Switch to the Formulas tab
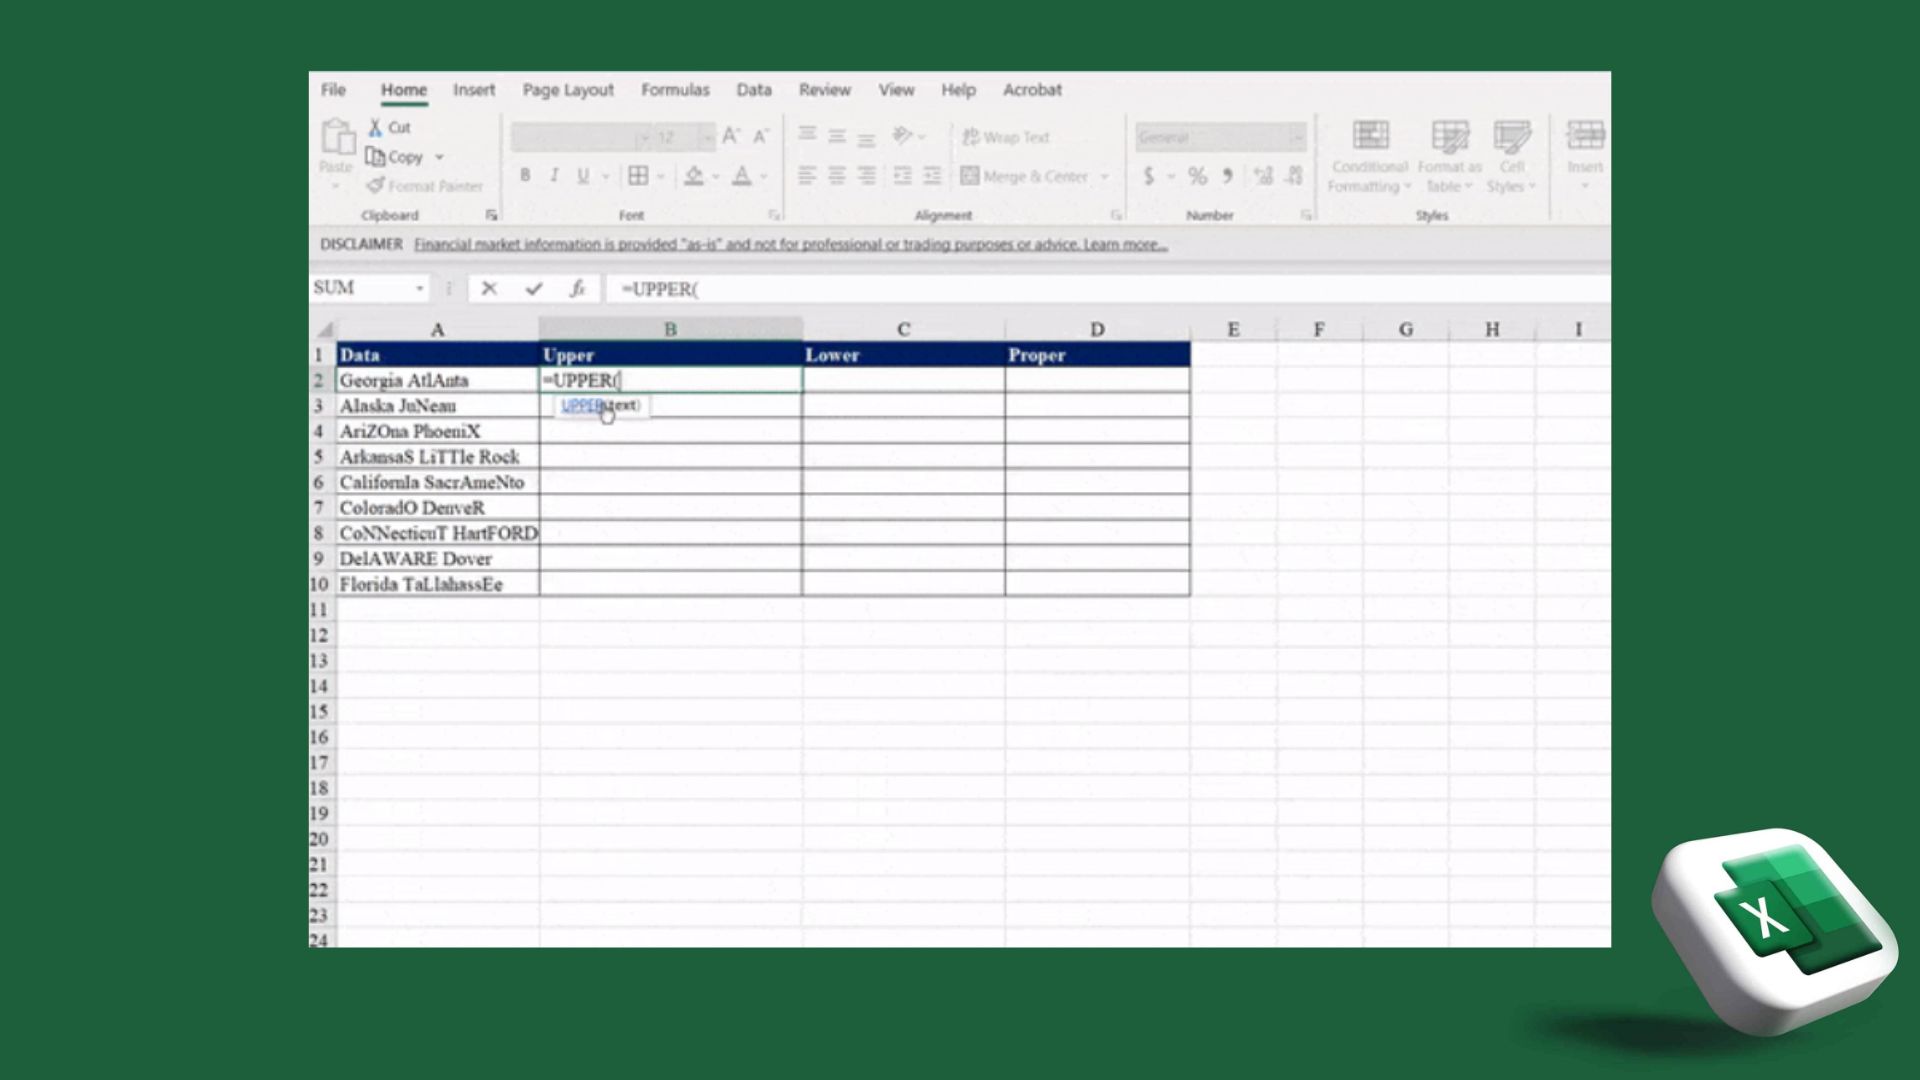 [675, 90]
